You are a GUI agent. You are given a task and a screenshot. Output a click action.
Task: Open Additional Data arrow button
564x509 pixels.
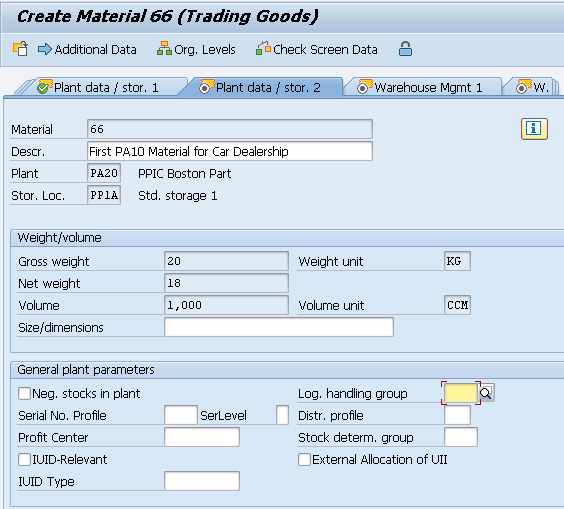click(x=45, y=49)
